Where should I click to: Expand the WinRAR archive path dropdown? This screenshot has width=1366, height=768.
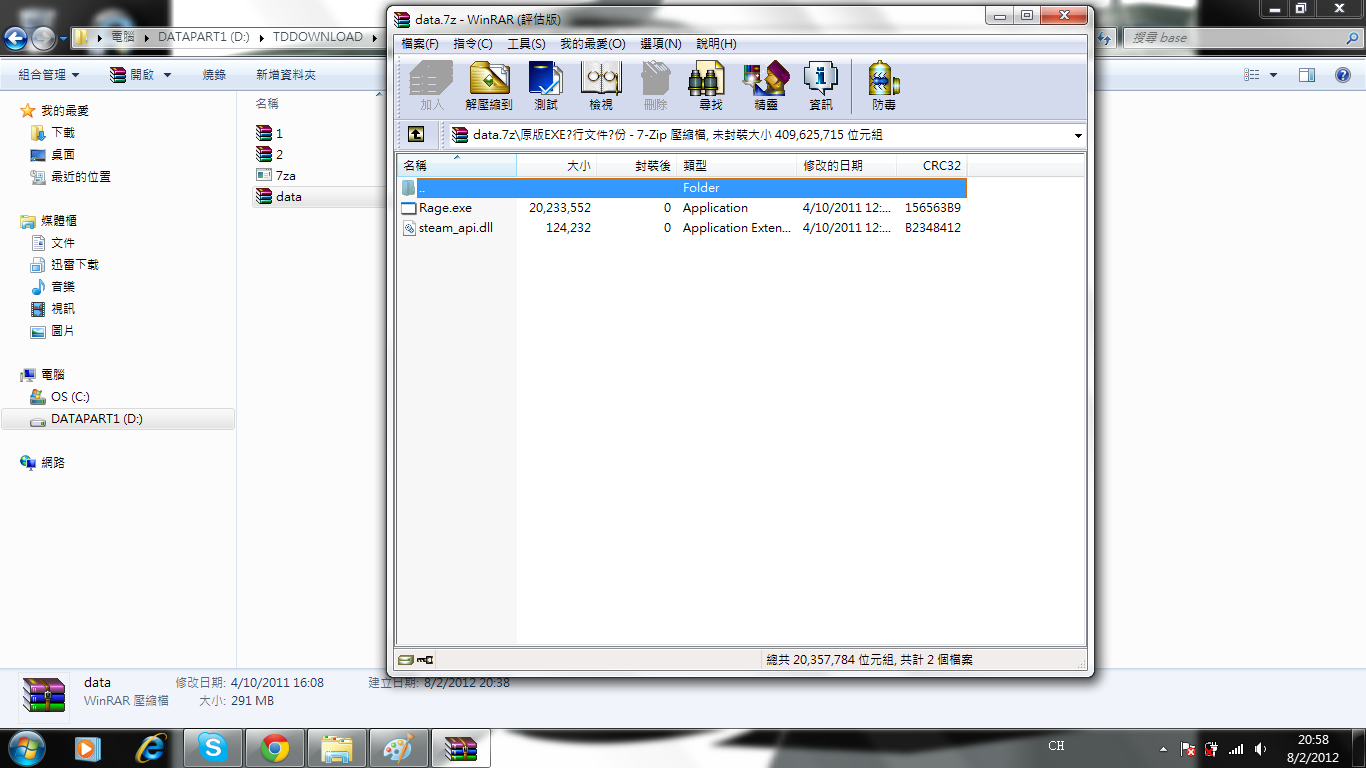coord(1078,135)
